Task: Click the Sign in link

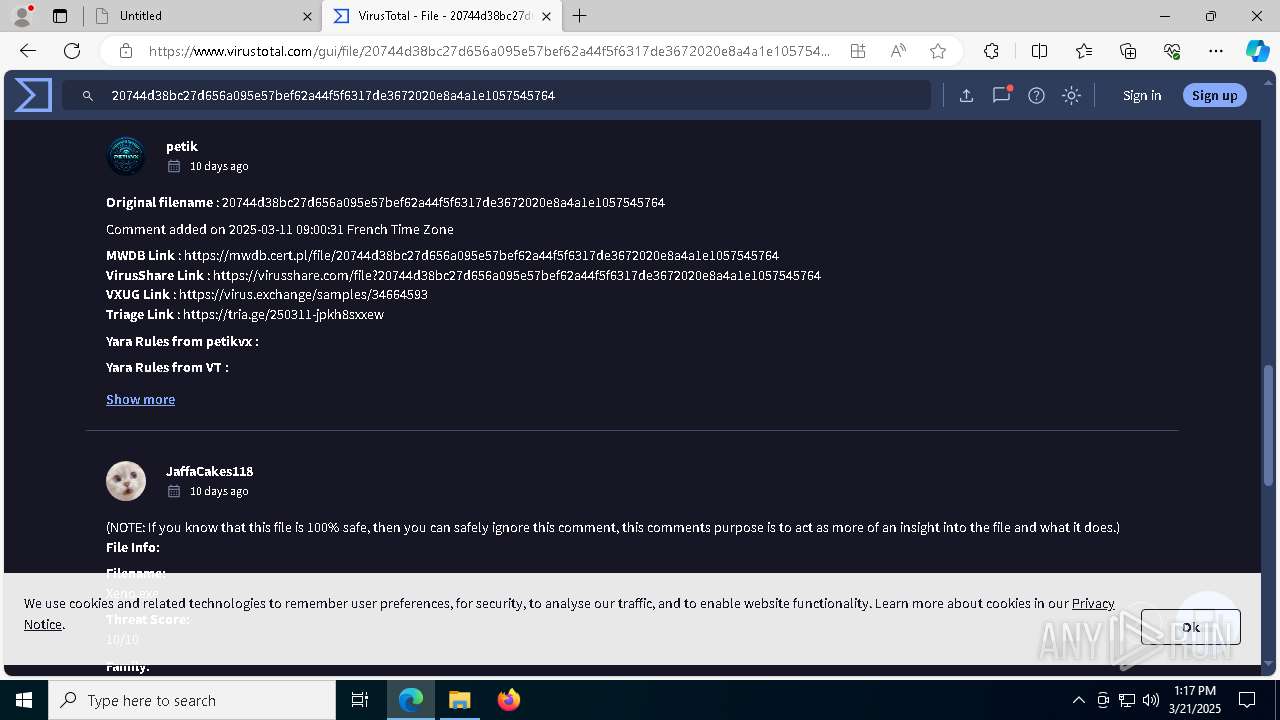Action: [1142, 95]
